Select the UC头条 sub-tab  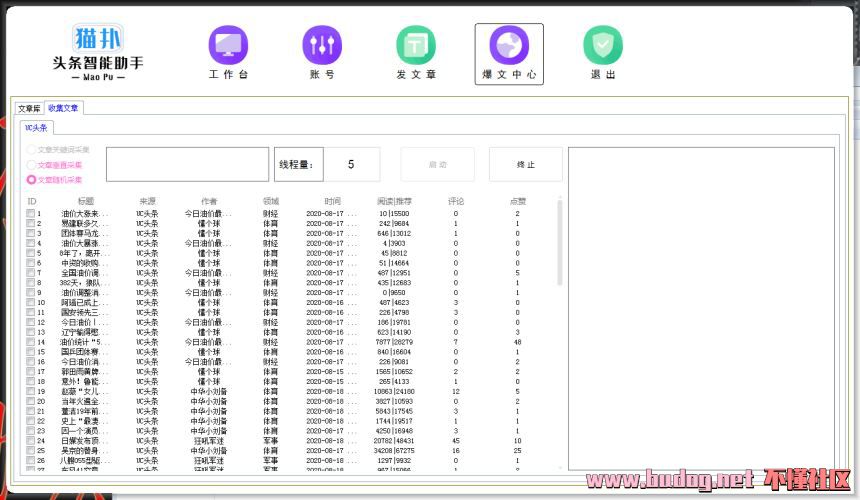click(37, 128)
